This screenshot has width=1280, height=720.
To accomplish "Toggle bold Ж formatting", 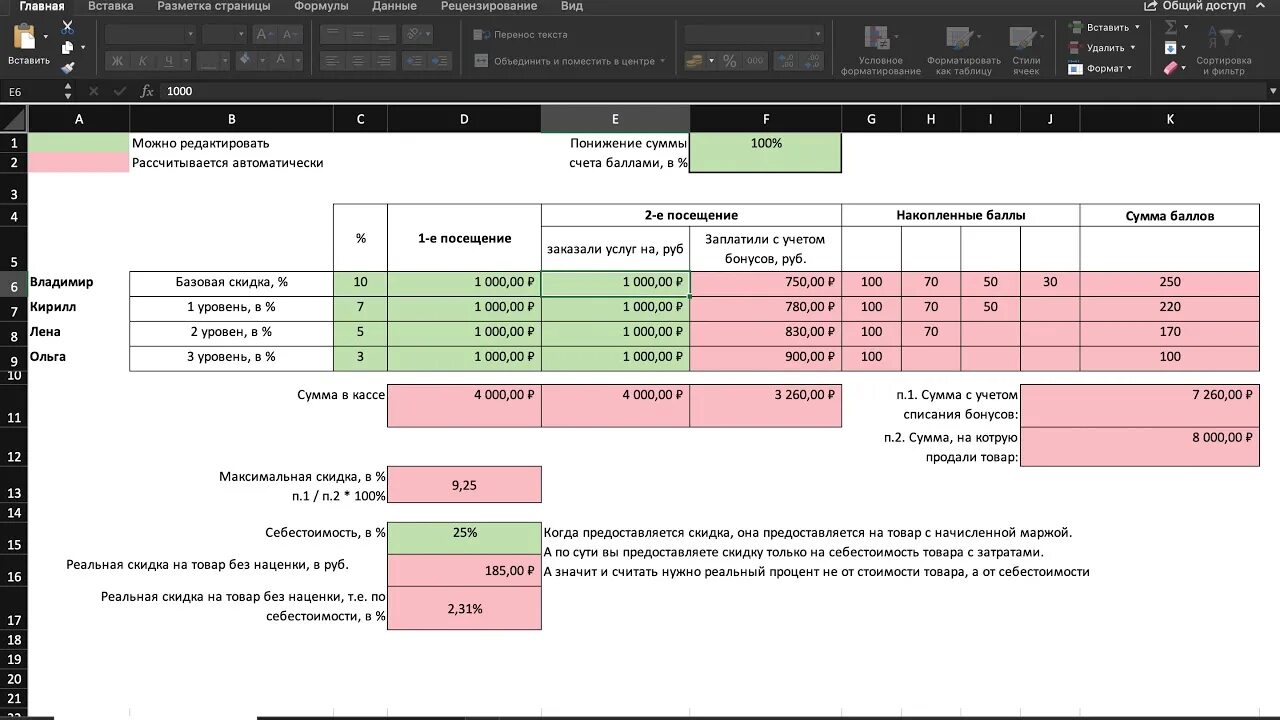I will [117, 61].
